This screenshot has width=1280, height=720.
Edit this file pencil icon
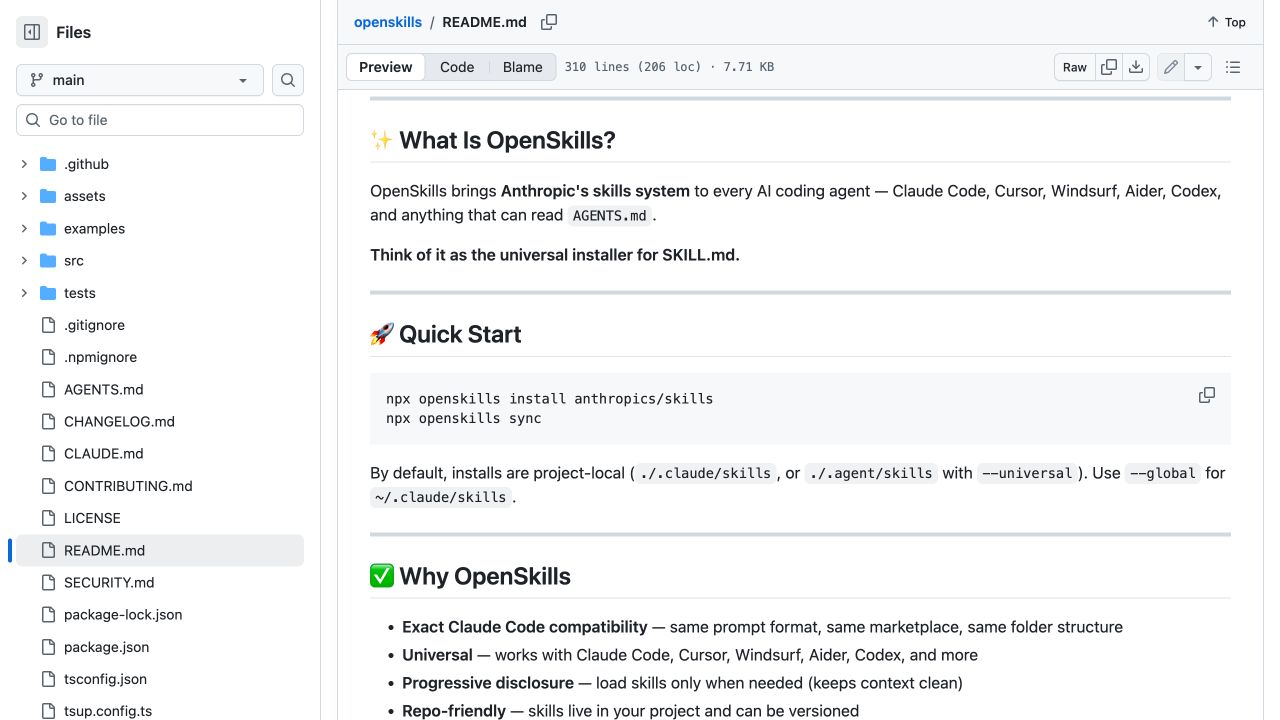(1171, 67)
